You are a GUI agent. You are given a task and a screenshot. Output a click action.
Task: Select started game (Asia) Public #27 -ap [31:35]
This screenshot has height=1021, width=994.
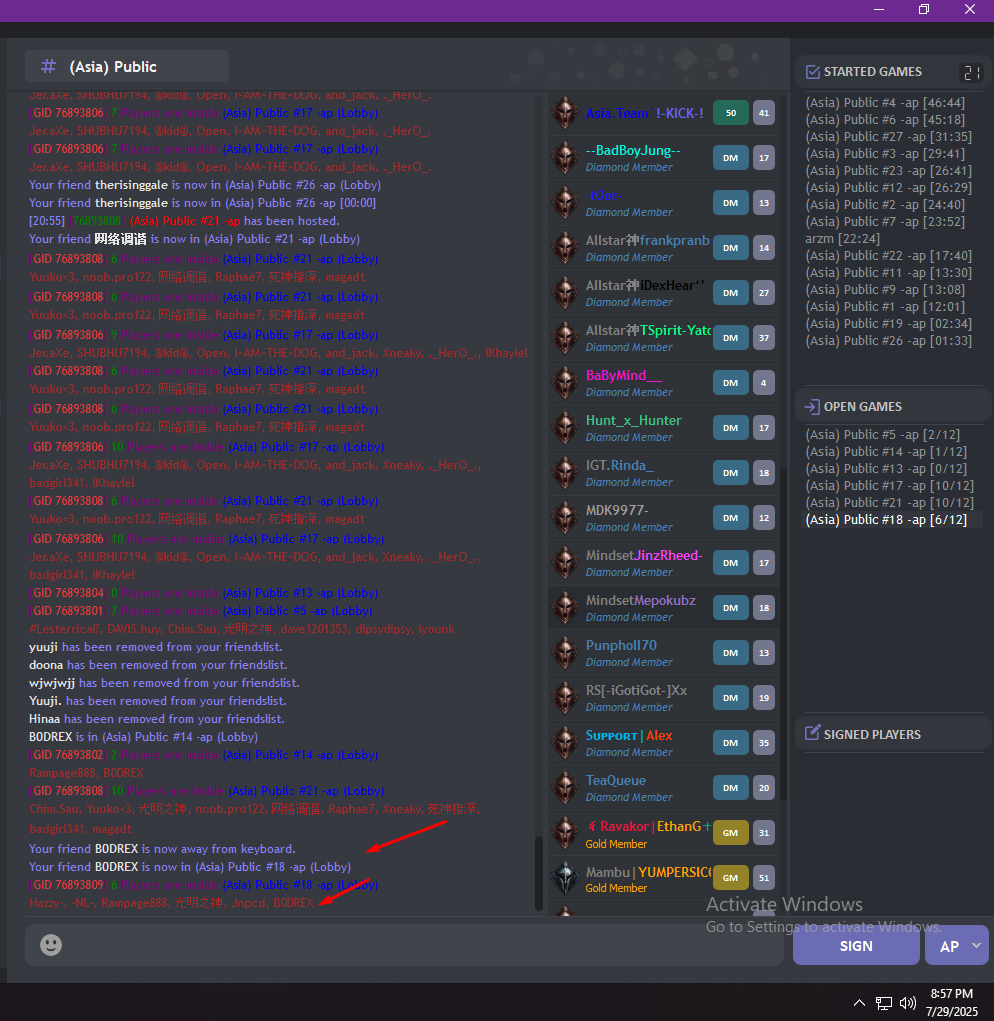pyautogui.click(x=889, y=137)
